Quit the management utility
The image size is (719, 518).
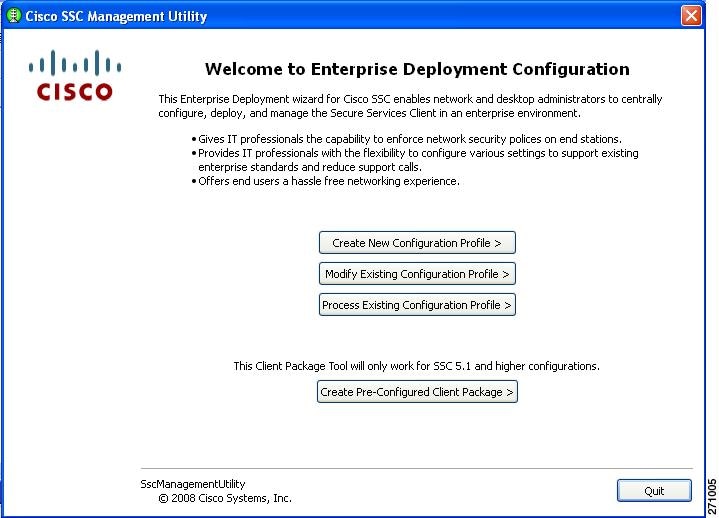point(654,491)
